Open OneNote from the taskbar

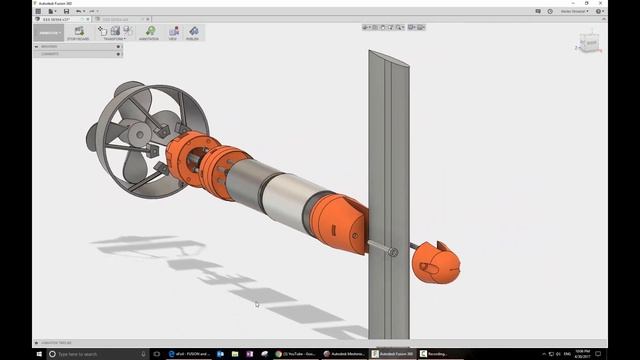point(250,354)
